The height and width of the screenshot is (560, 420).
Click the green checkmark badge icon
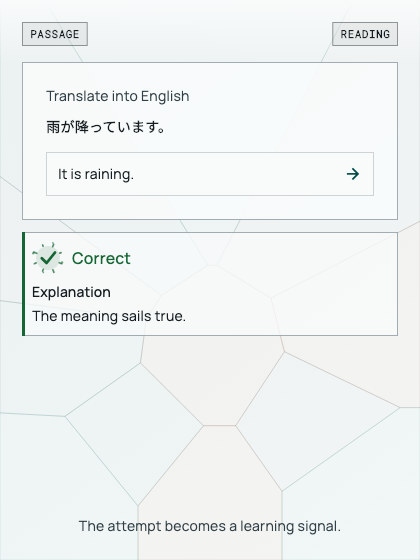(48, 258)
